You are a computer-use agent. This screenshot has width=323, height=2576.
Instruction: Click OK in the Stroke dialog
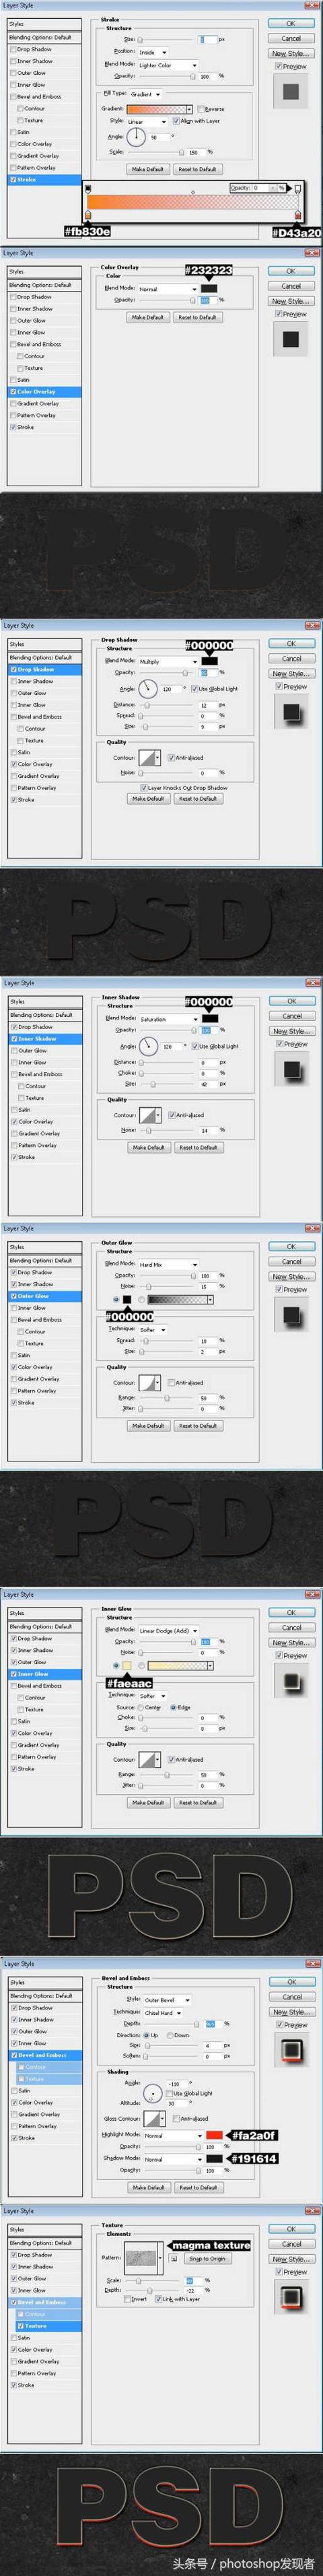pos(291,23)
